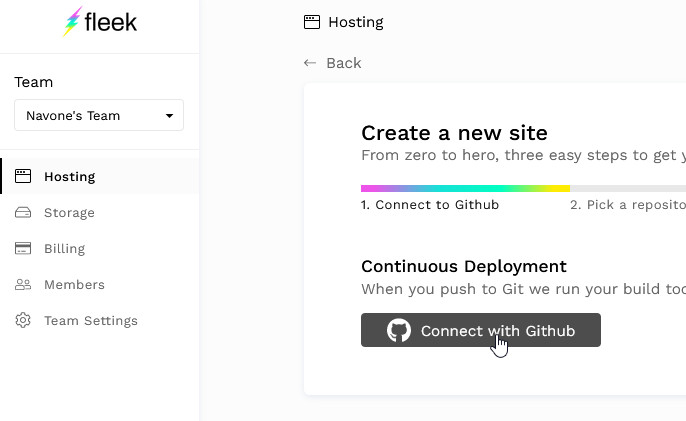Click the Storage drive icon
Image resolution: width=686 pixels, height=421 pixels.
point(23,213)
